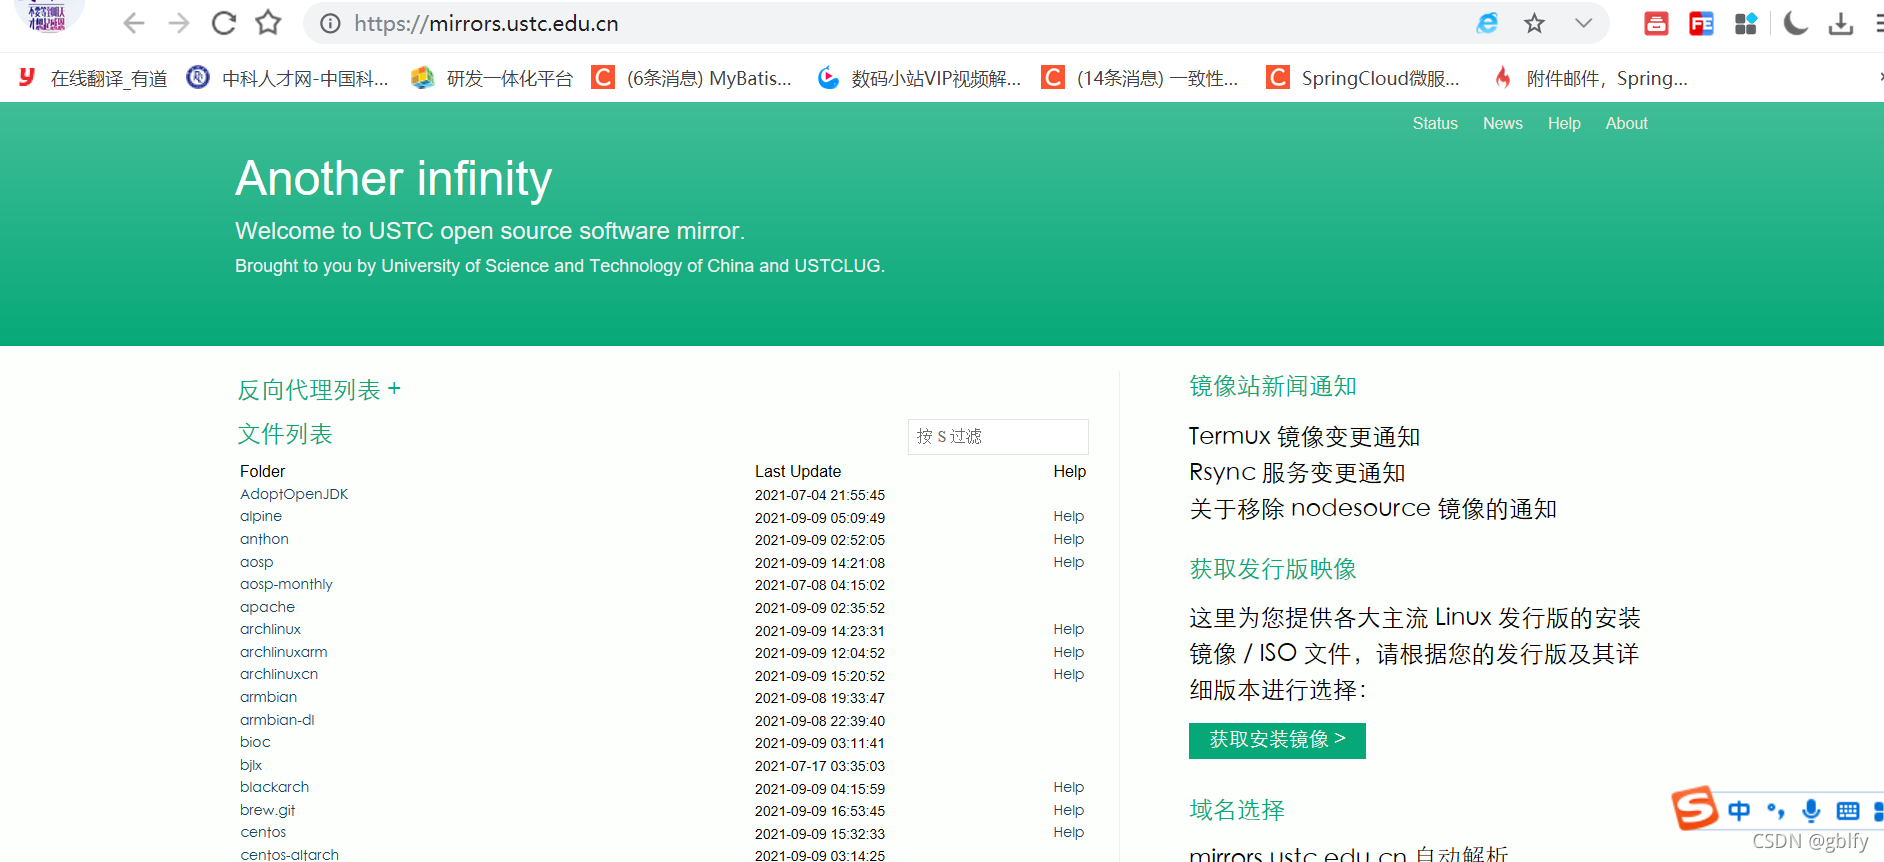Click the browser Forward arrow
The width and height of the screenshot is (1884, 862).
tap(179, 23)
